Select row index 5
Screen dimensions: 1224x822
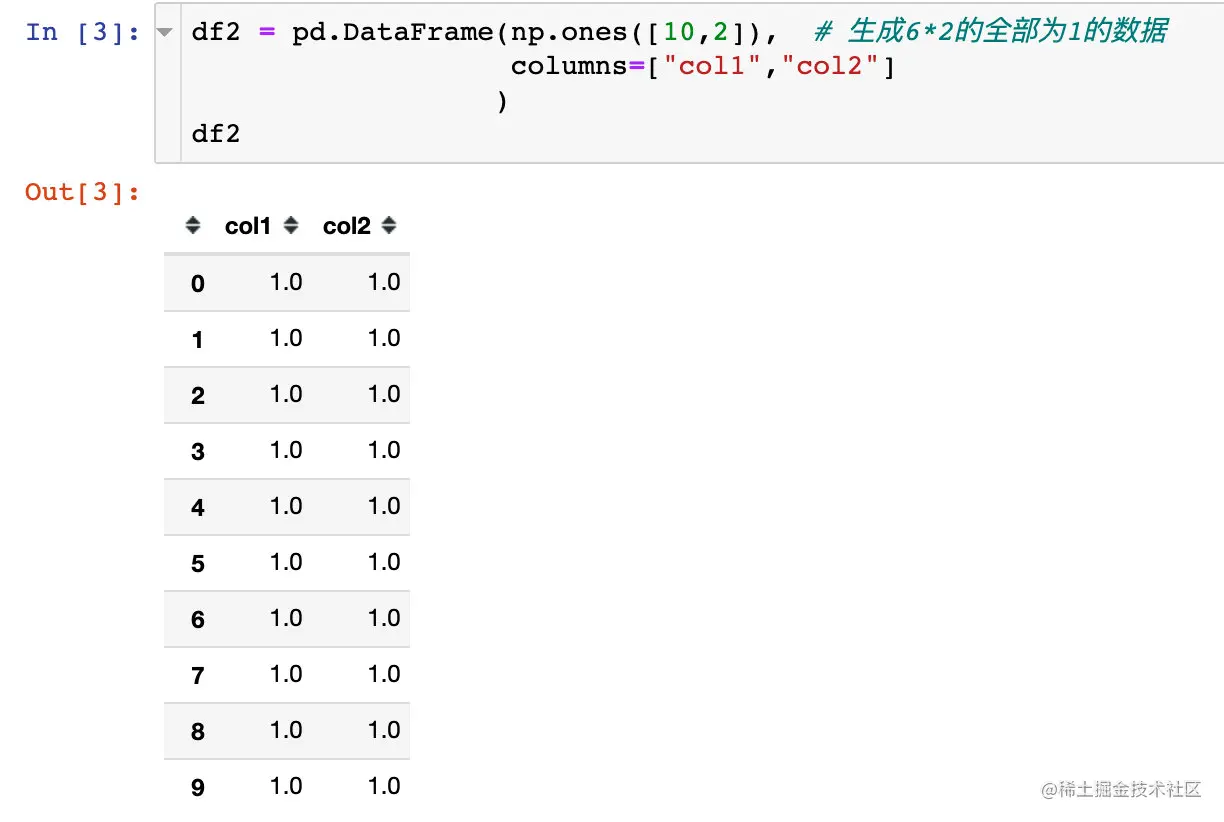pyautogui.click(x=197, y=564)
